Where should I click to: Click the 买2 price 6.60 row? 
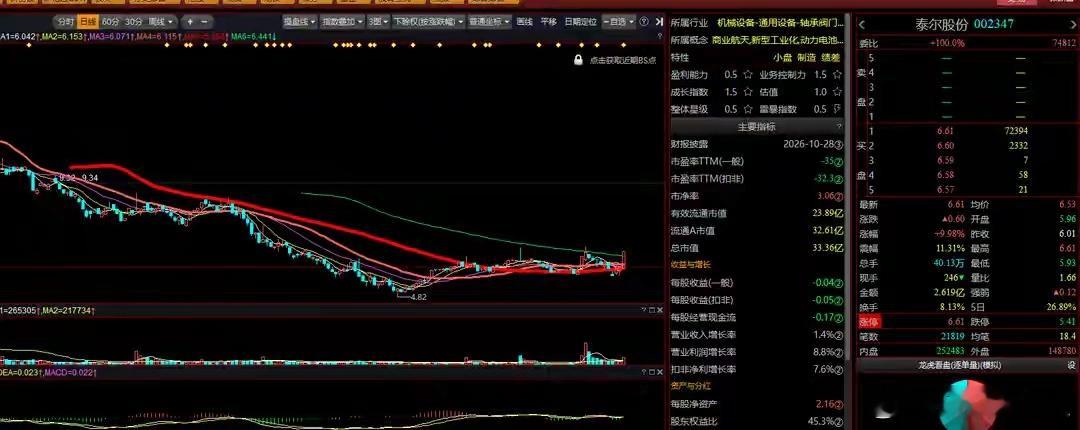pyautogui.click(x=966, y=145)
